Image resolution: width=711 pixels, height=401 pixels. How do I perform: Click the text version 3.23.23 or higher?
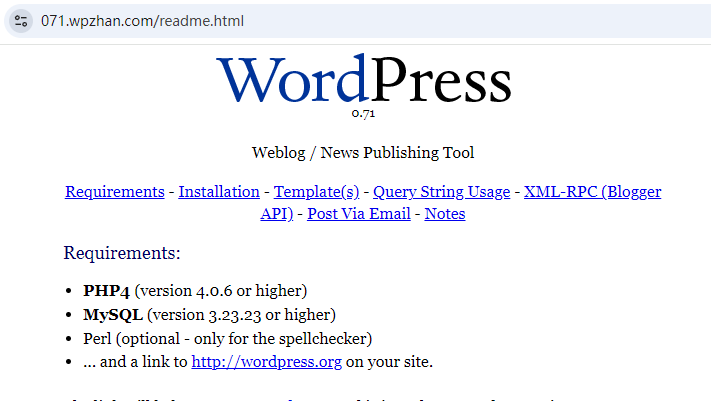(236, 315)
